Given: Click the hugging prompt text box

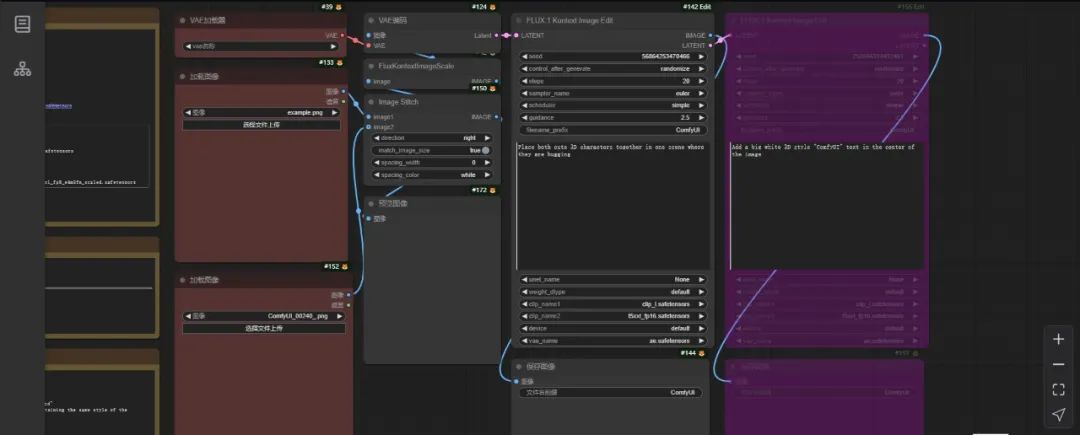Looking at the screenshot, I should (613, 205).
